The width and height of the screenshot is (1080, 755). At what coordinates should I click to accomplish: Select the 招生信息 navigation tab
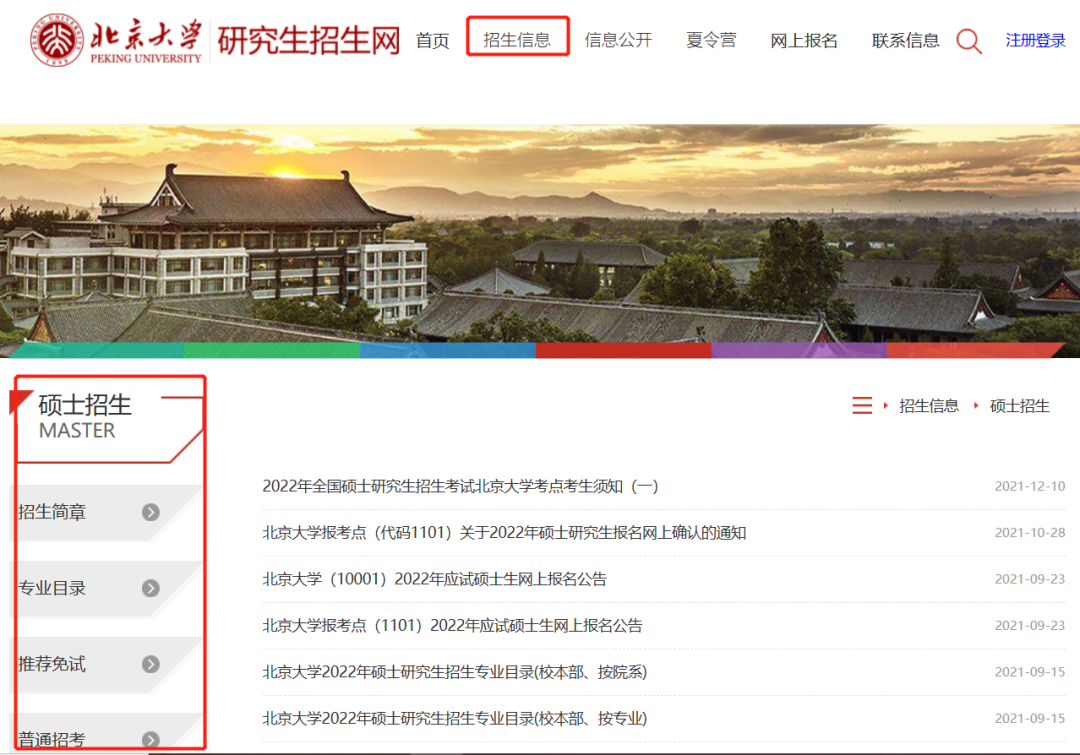[517, 40]
